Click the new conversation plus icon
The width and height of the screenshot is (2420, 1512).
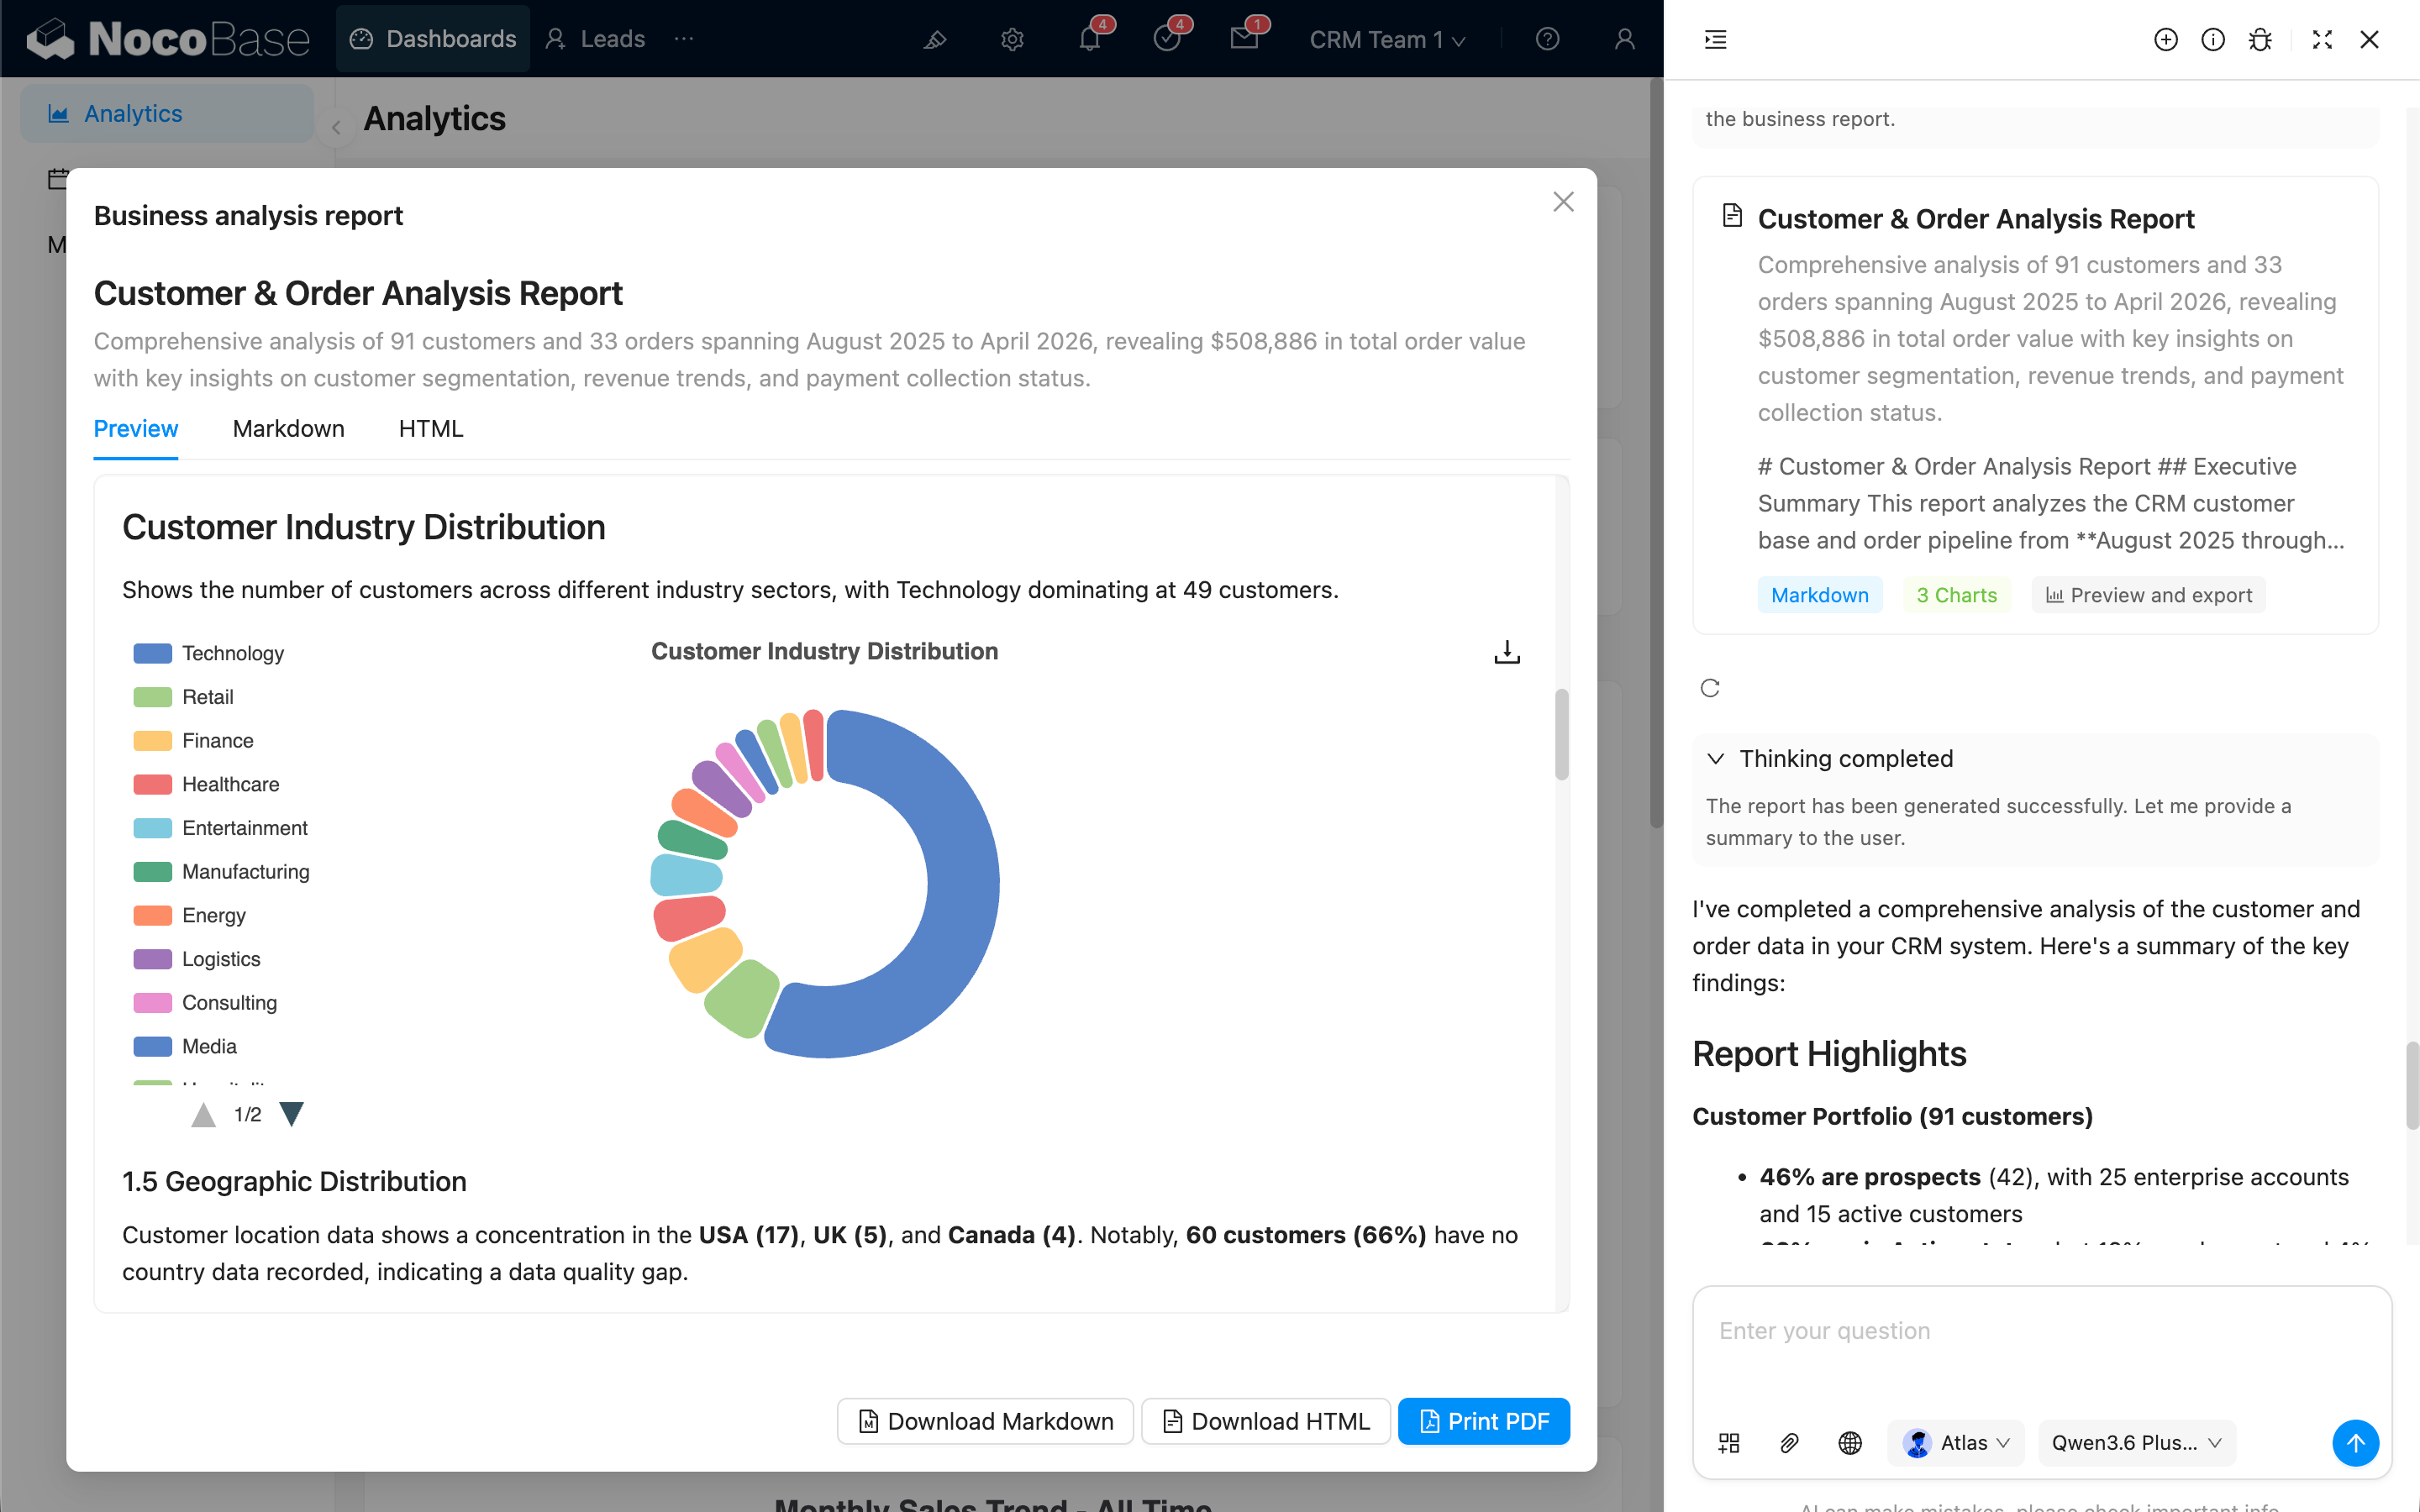pos(2165,40)
